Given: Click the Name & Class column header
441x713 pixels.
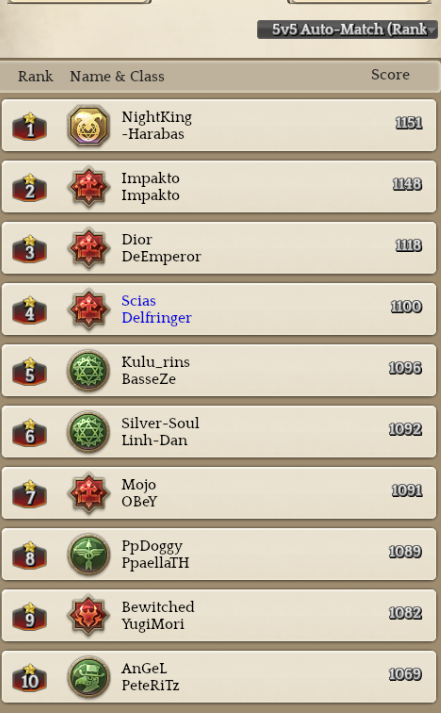Looking at the screenshot, I should (117, 76).
